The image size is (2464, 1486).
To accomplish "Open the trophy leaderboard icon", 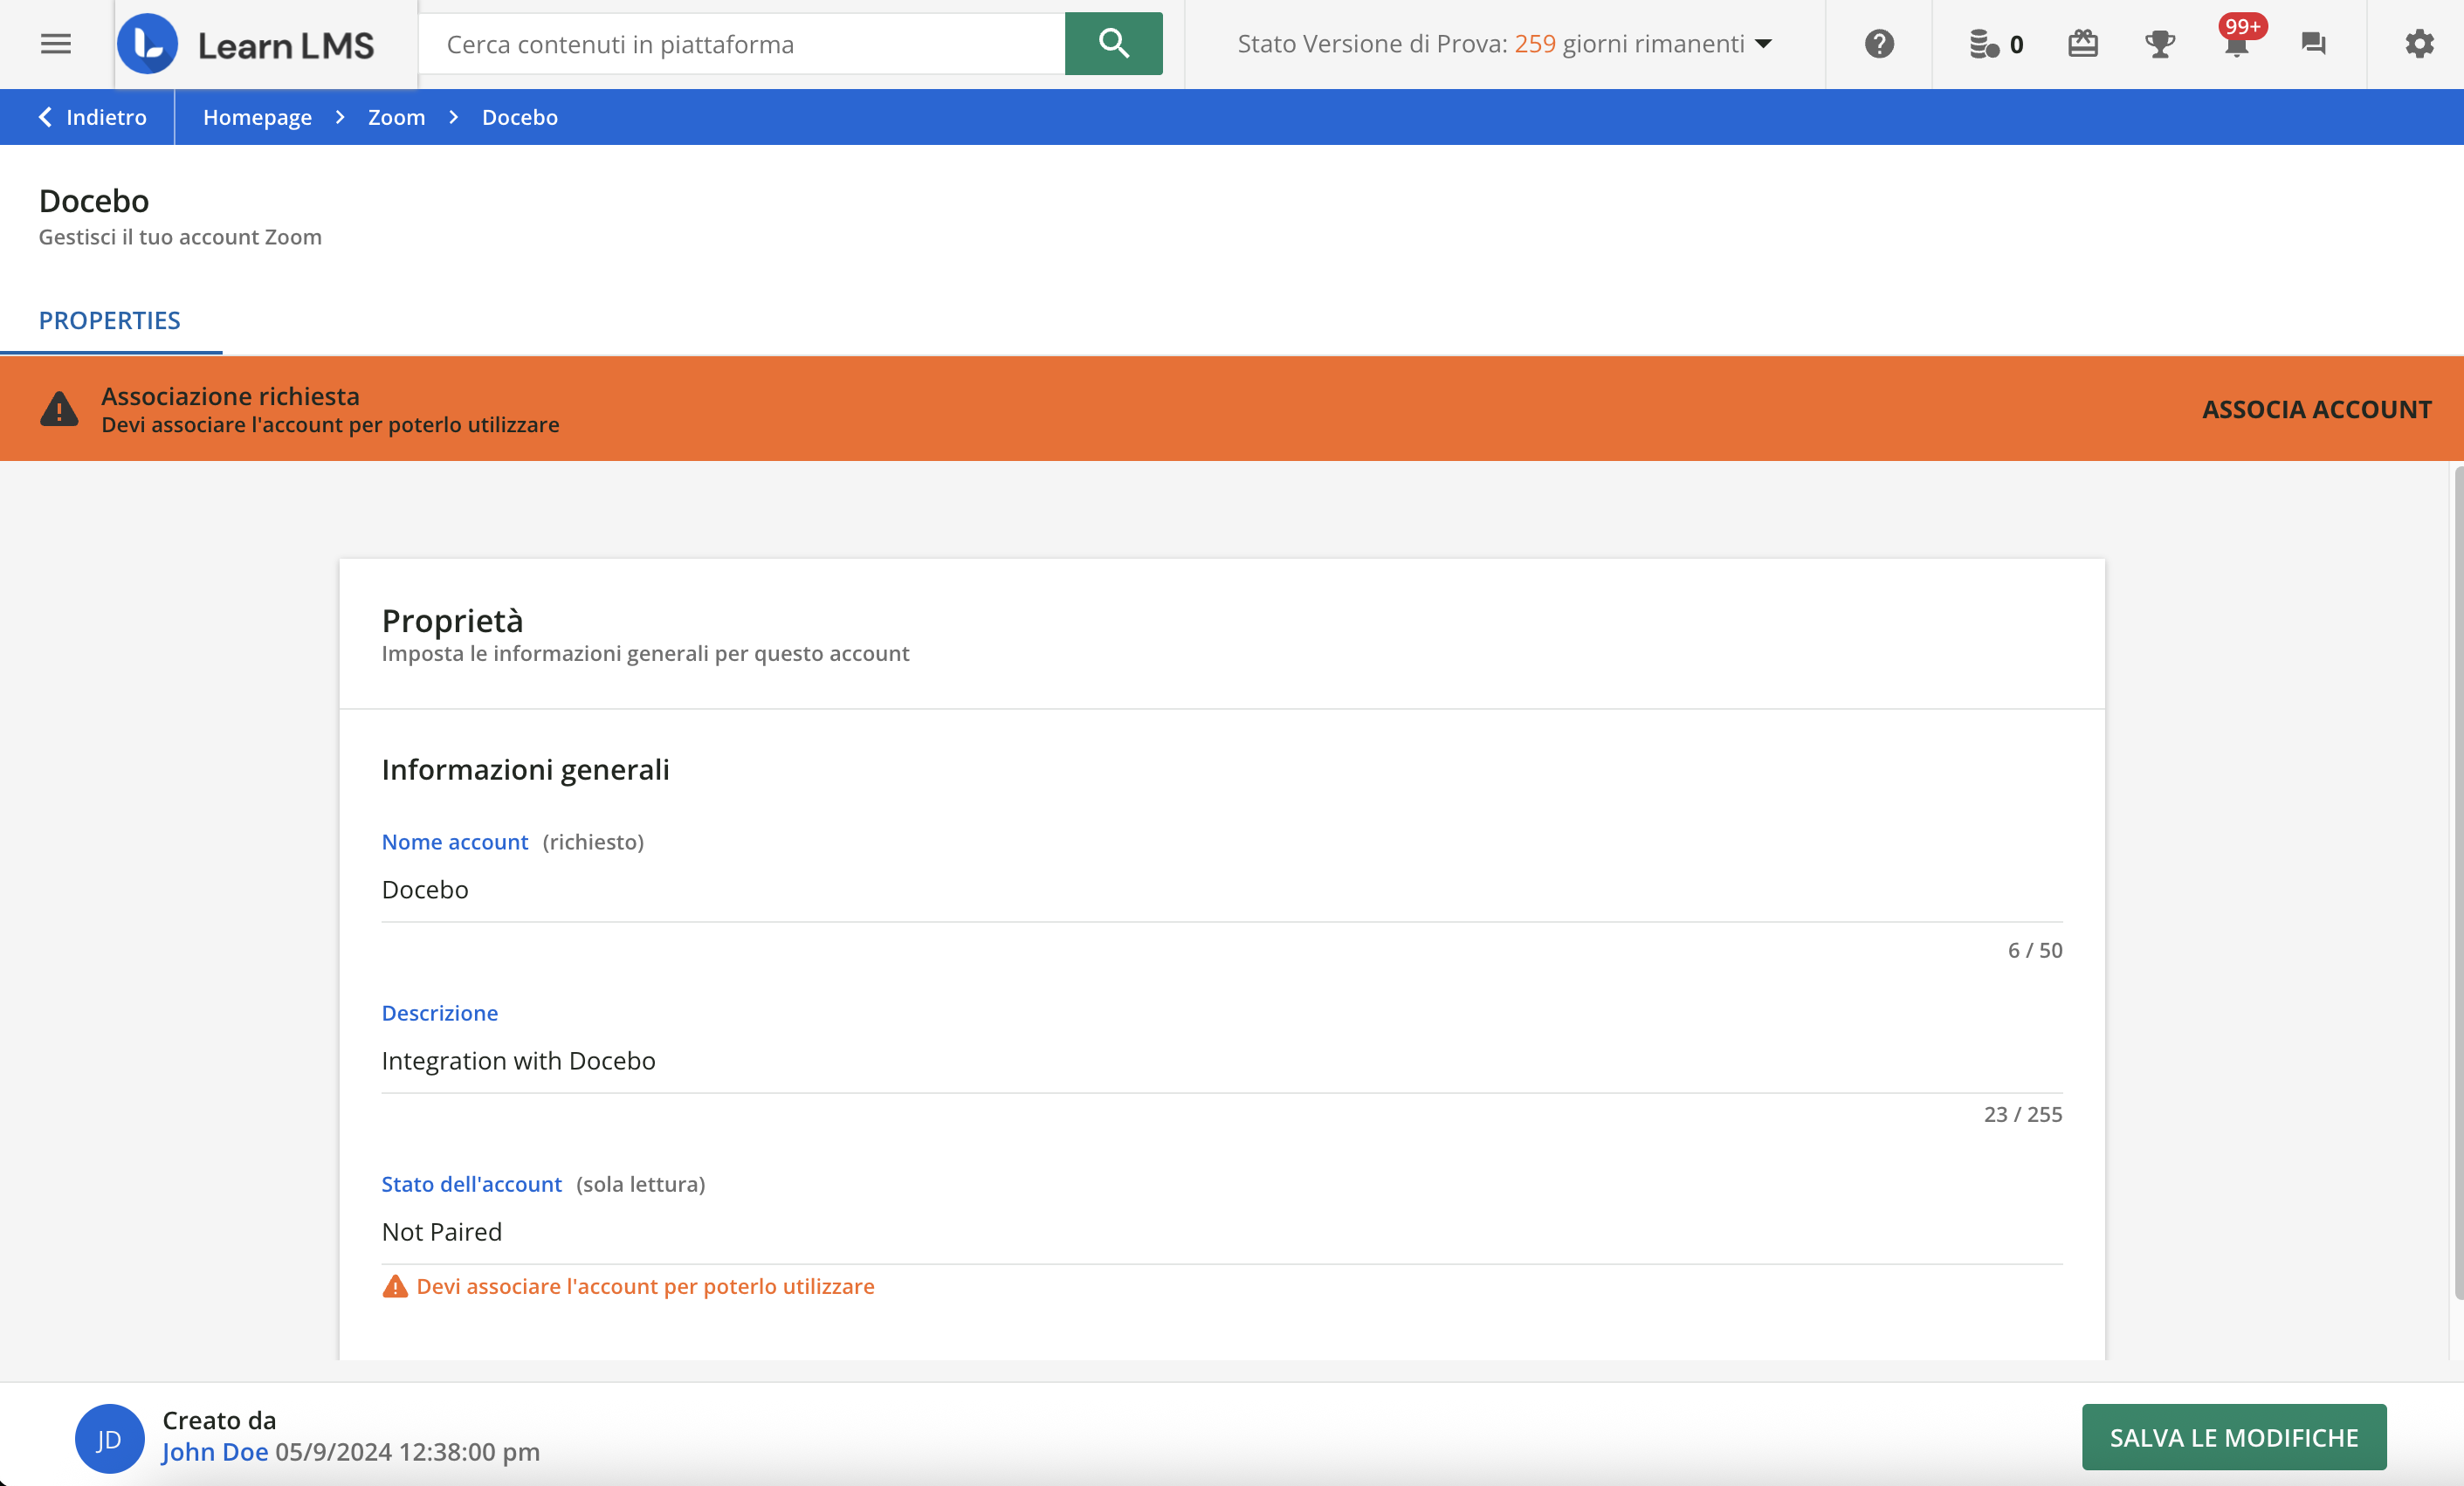I will (2160, 44).
